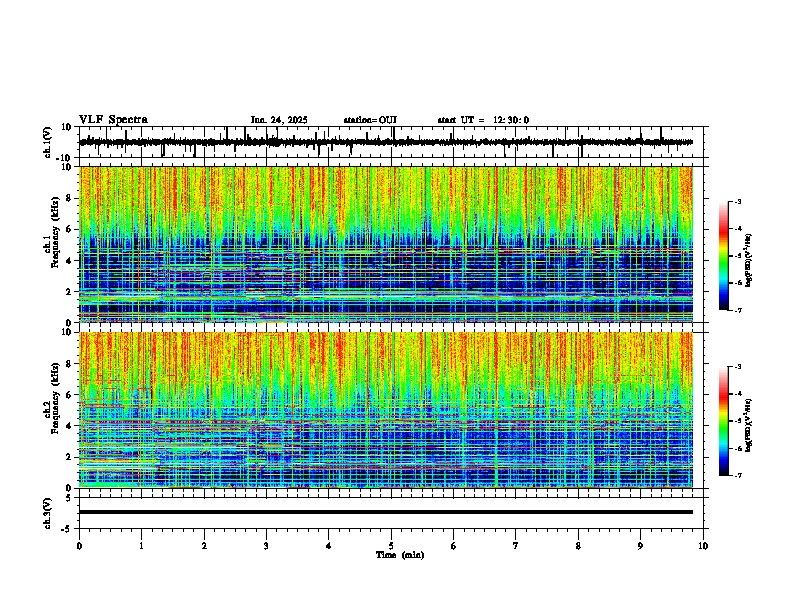Image resolution: width=792 pixels, height=612 pixels.
Task: Click time axis tick label 0
Action: pyautogui.click(x=79, y=546)
